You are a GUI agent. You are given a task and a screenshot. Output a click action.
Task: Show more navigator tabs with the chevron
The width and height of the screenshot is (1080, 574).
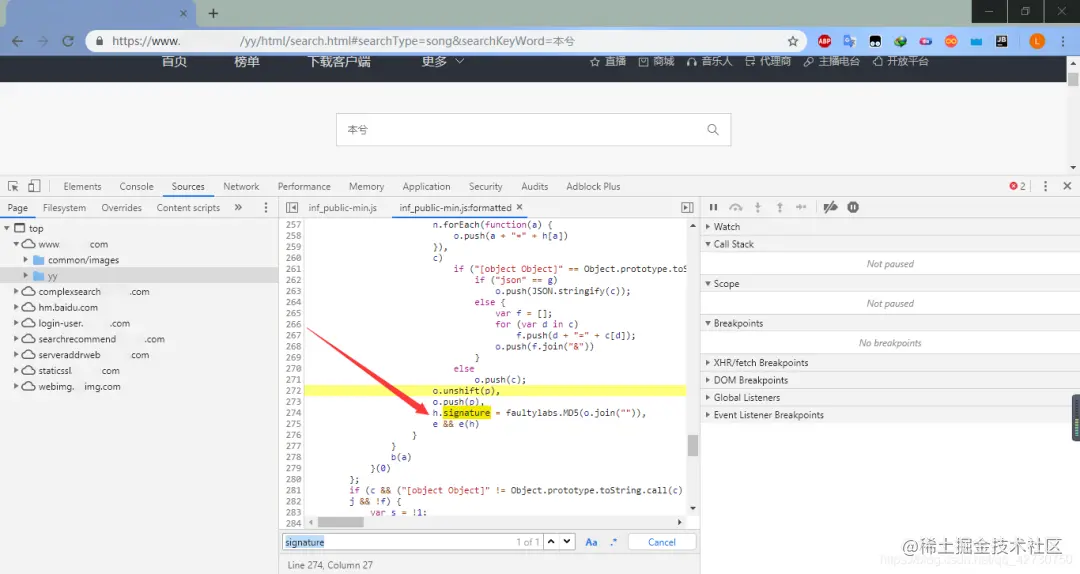coord(238,207)
